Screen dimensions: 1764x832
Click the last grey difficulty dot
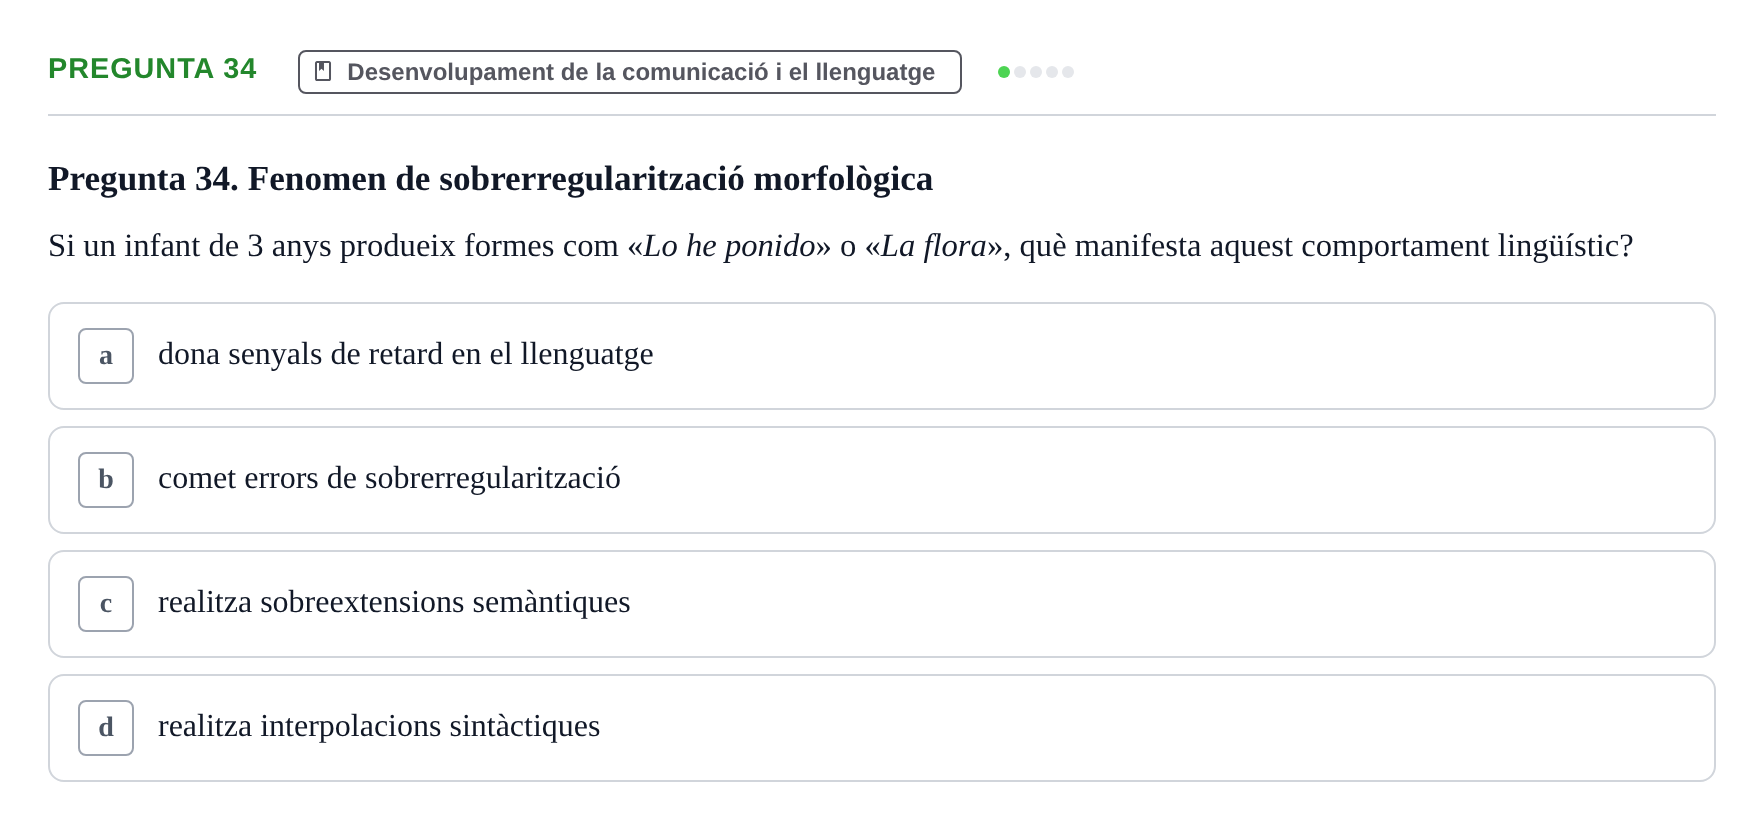click(x=1068, y=72)
